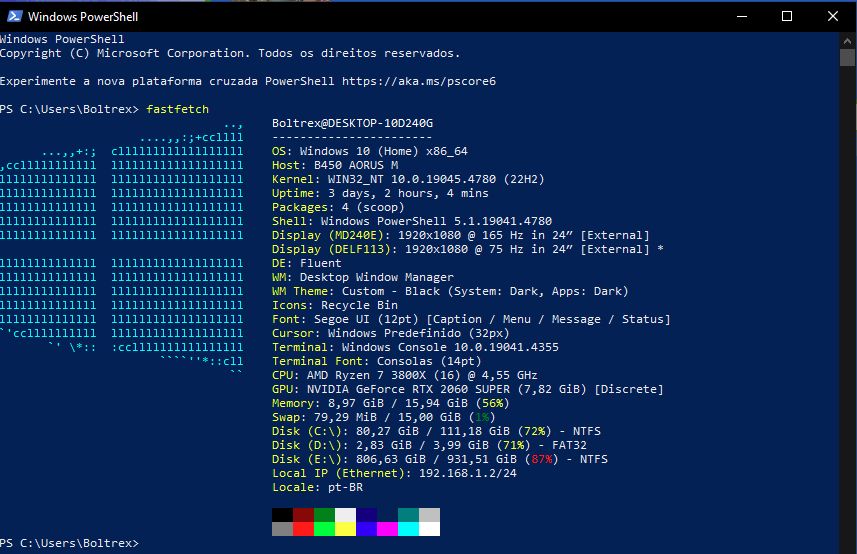
Task: Click the Host: B450 AORUS M line
Action: pos(335,166)
